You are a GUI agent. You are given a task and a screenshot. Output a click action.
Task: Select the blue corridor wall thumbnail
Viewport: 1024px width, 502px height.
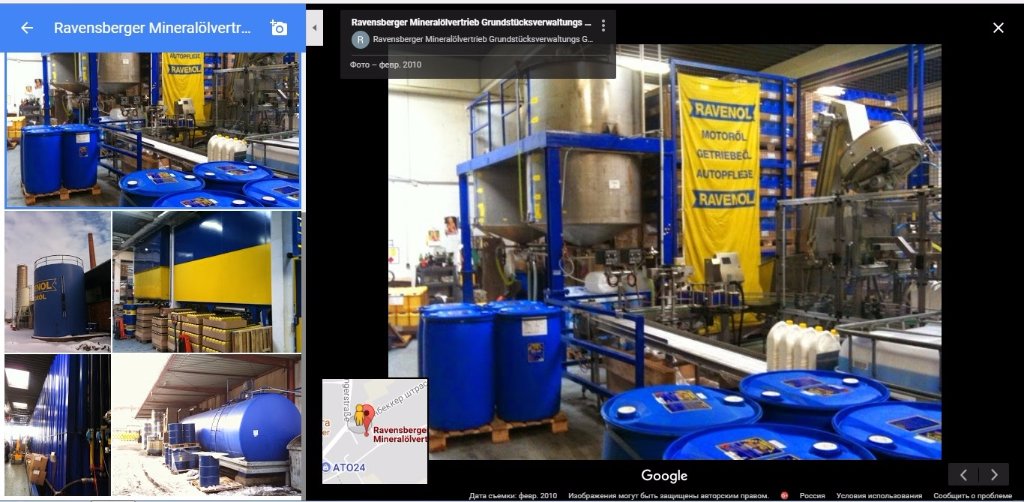point(57,425)
